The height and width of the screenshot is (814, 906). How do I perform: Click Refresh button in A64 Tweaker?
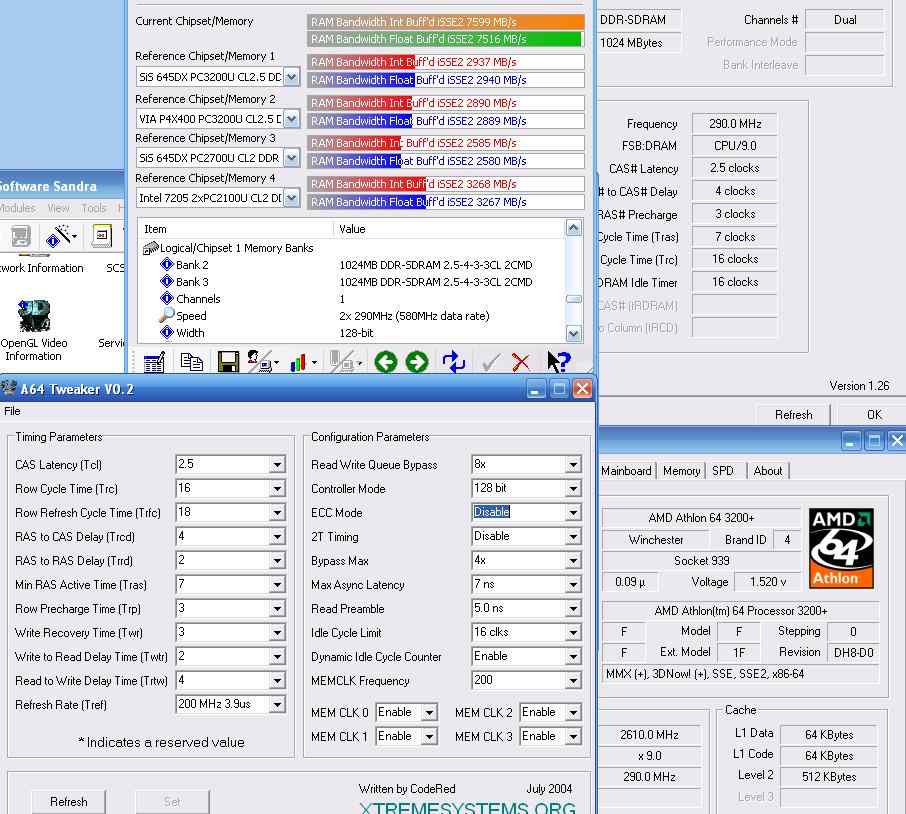point(69,802)
